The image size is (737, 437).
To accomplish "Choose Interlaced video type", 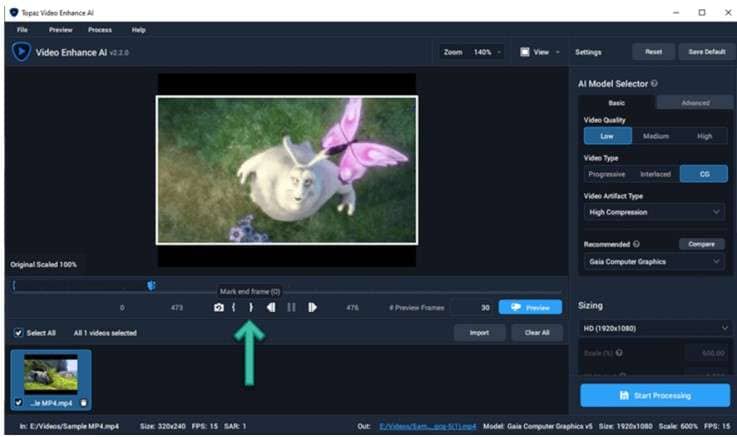I will tap(655, 174).
